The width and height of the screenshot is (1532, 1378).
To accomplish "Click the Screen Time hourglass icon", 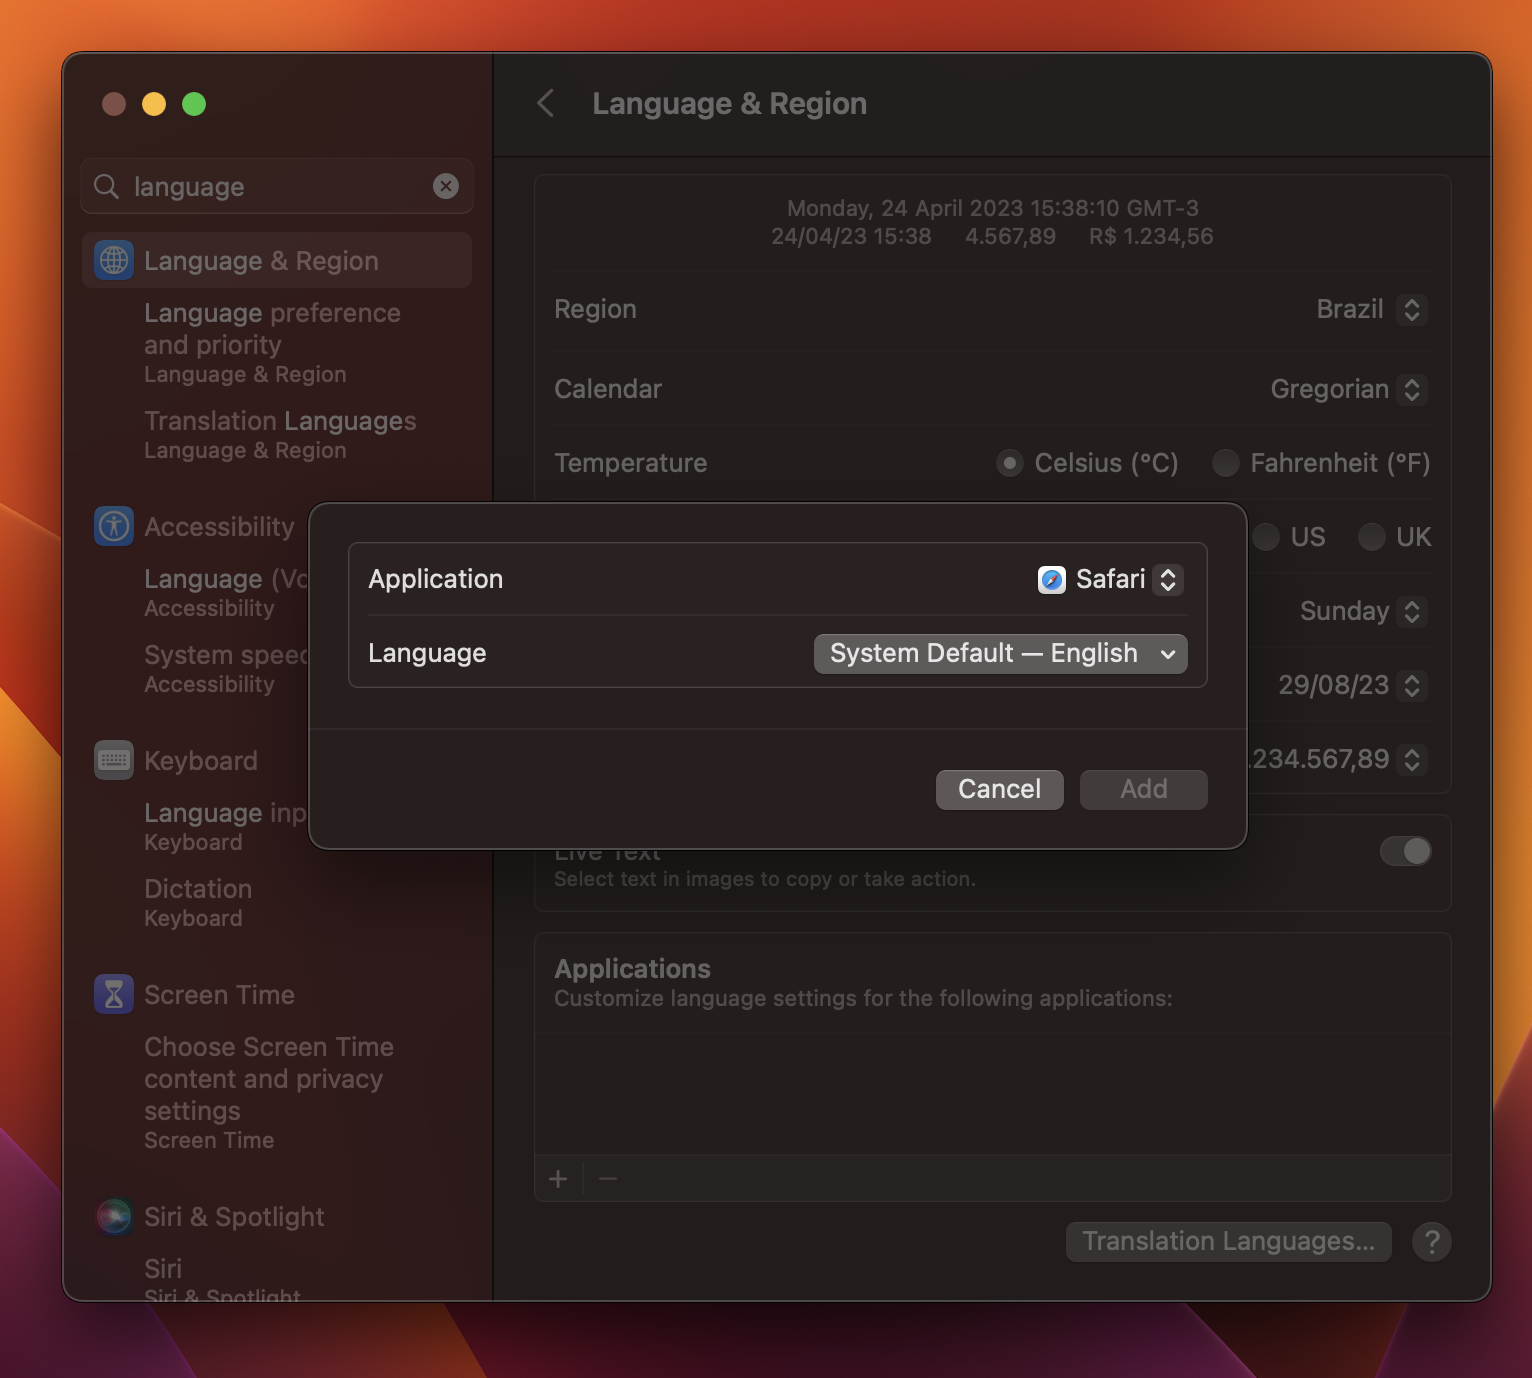I will point(114,994).
